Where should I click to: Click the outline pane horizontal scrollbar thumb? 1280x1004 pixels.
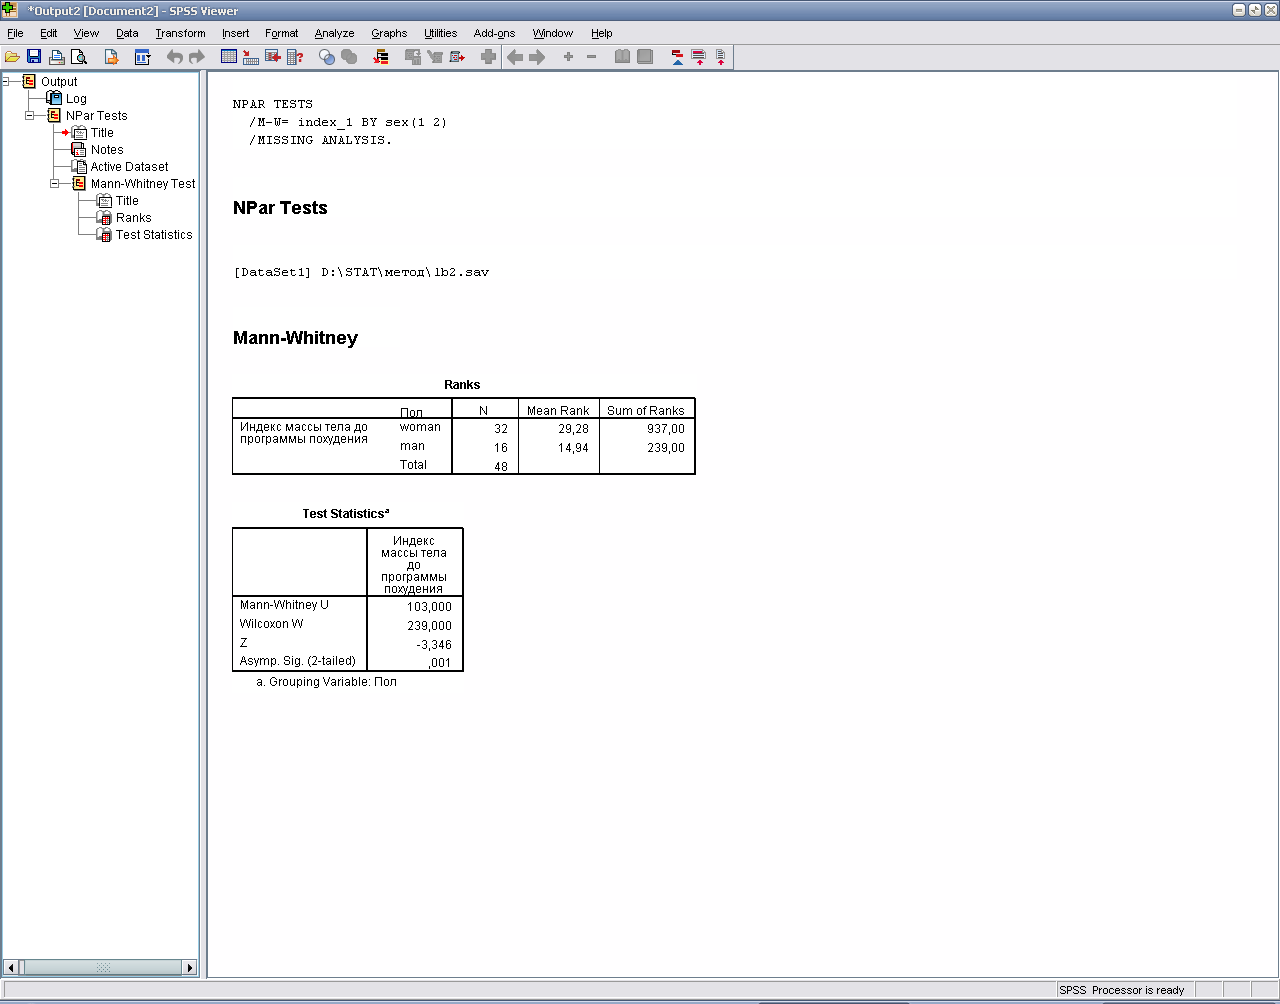coord(102,967)
